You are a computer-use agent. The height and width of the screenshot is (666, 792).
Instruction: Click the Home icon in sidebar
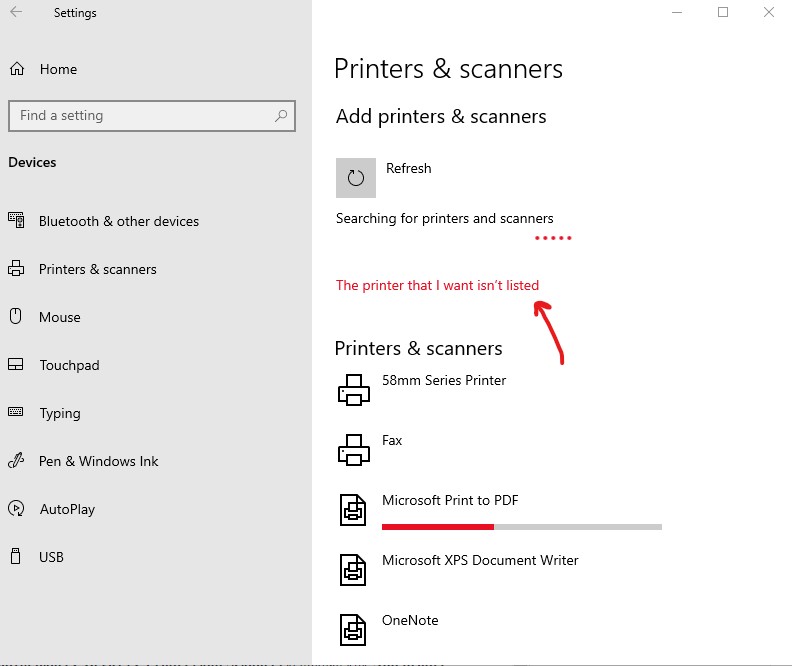(17, 69)
